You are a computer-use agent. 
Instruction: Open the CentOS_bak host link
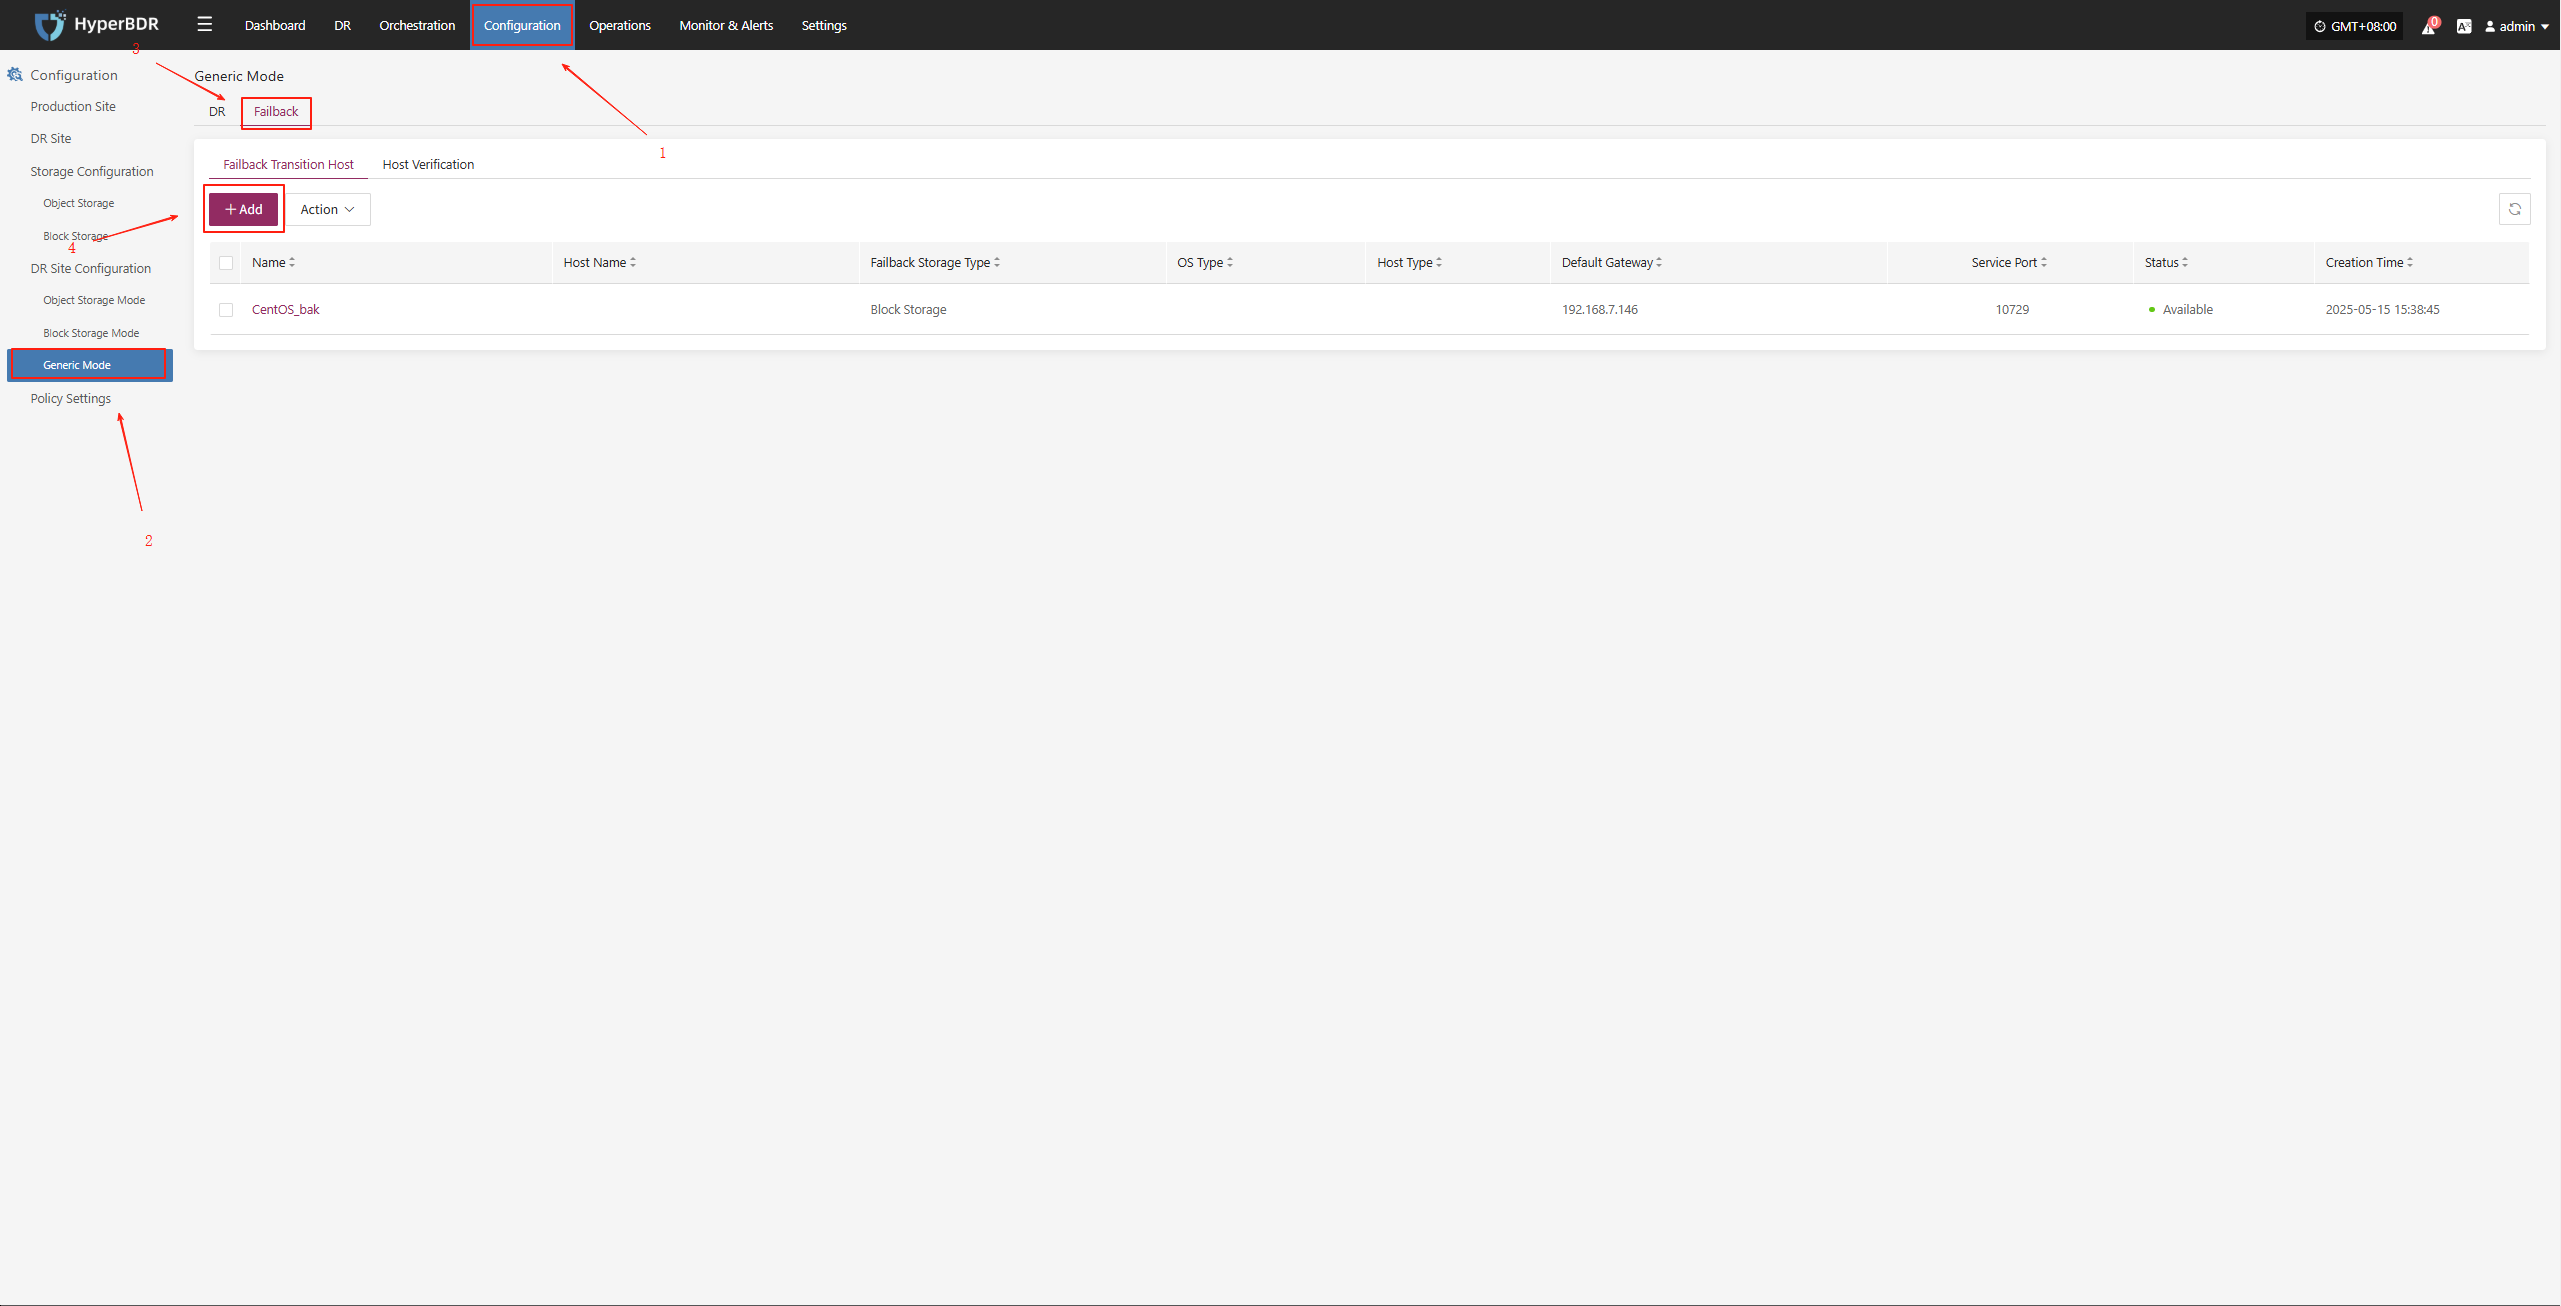point(286,310)
